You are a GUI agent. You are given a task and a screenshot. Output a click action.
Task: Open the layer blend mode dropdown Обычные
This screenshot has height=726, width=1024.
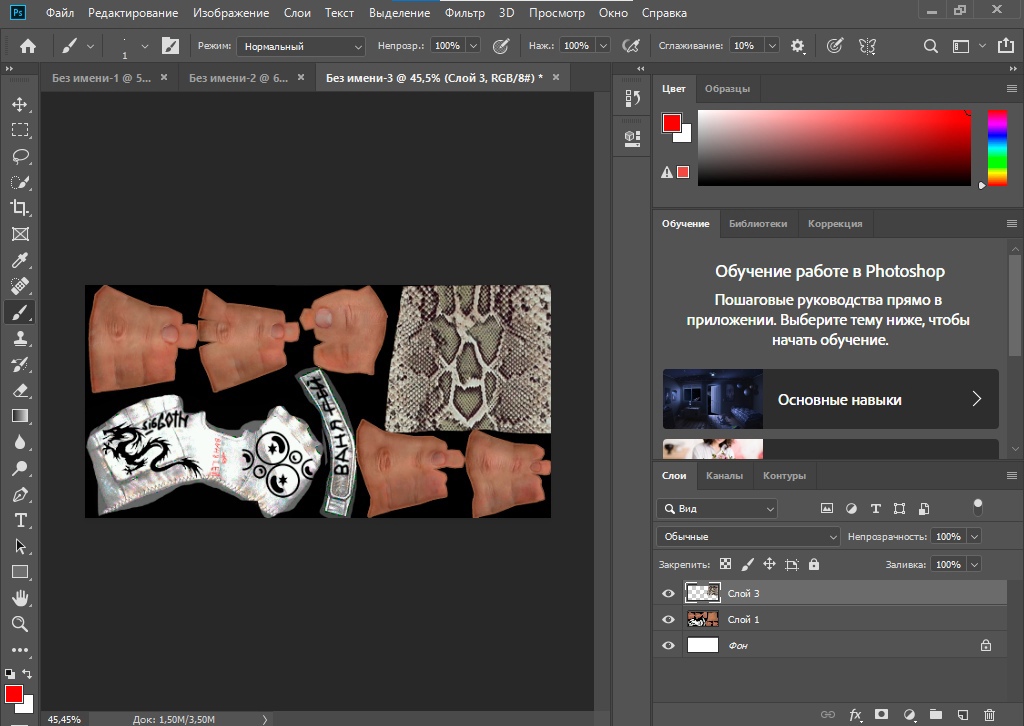point(749,537)
